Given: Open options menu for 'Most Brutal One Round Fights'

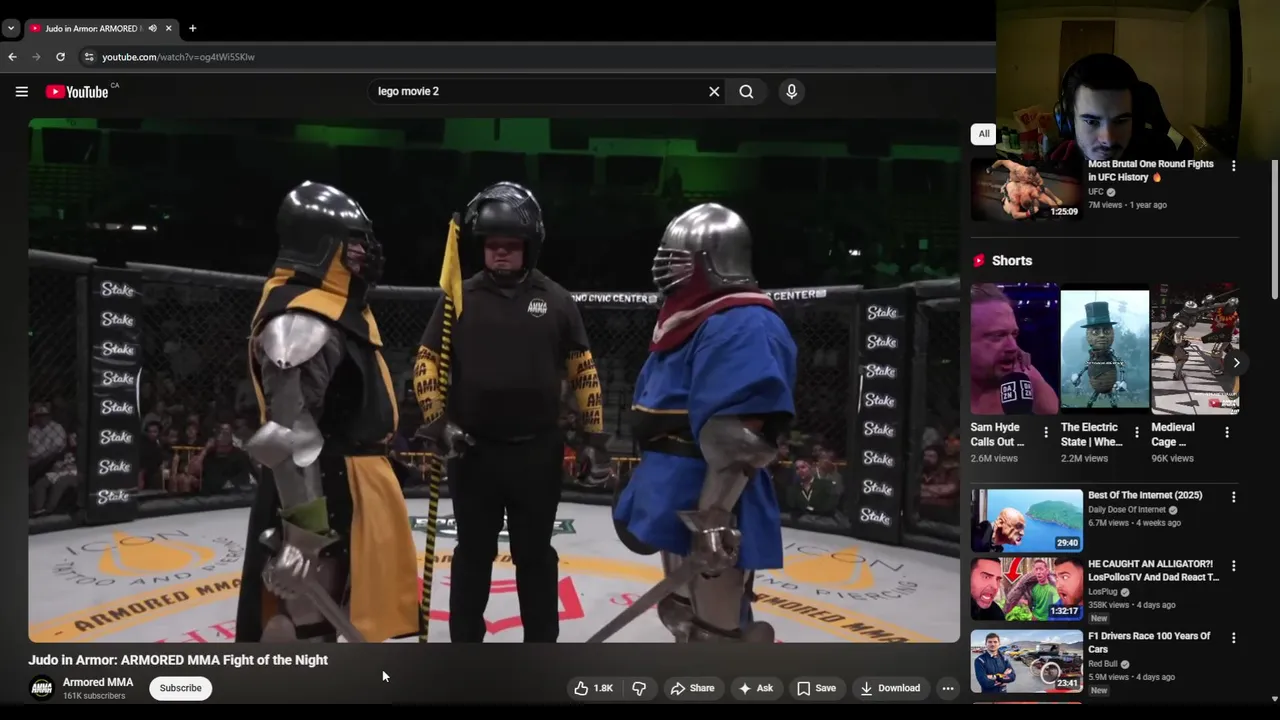Looking at the screenshot, I should [1233, 166].
